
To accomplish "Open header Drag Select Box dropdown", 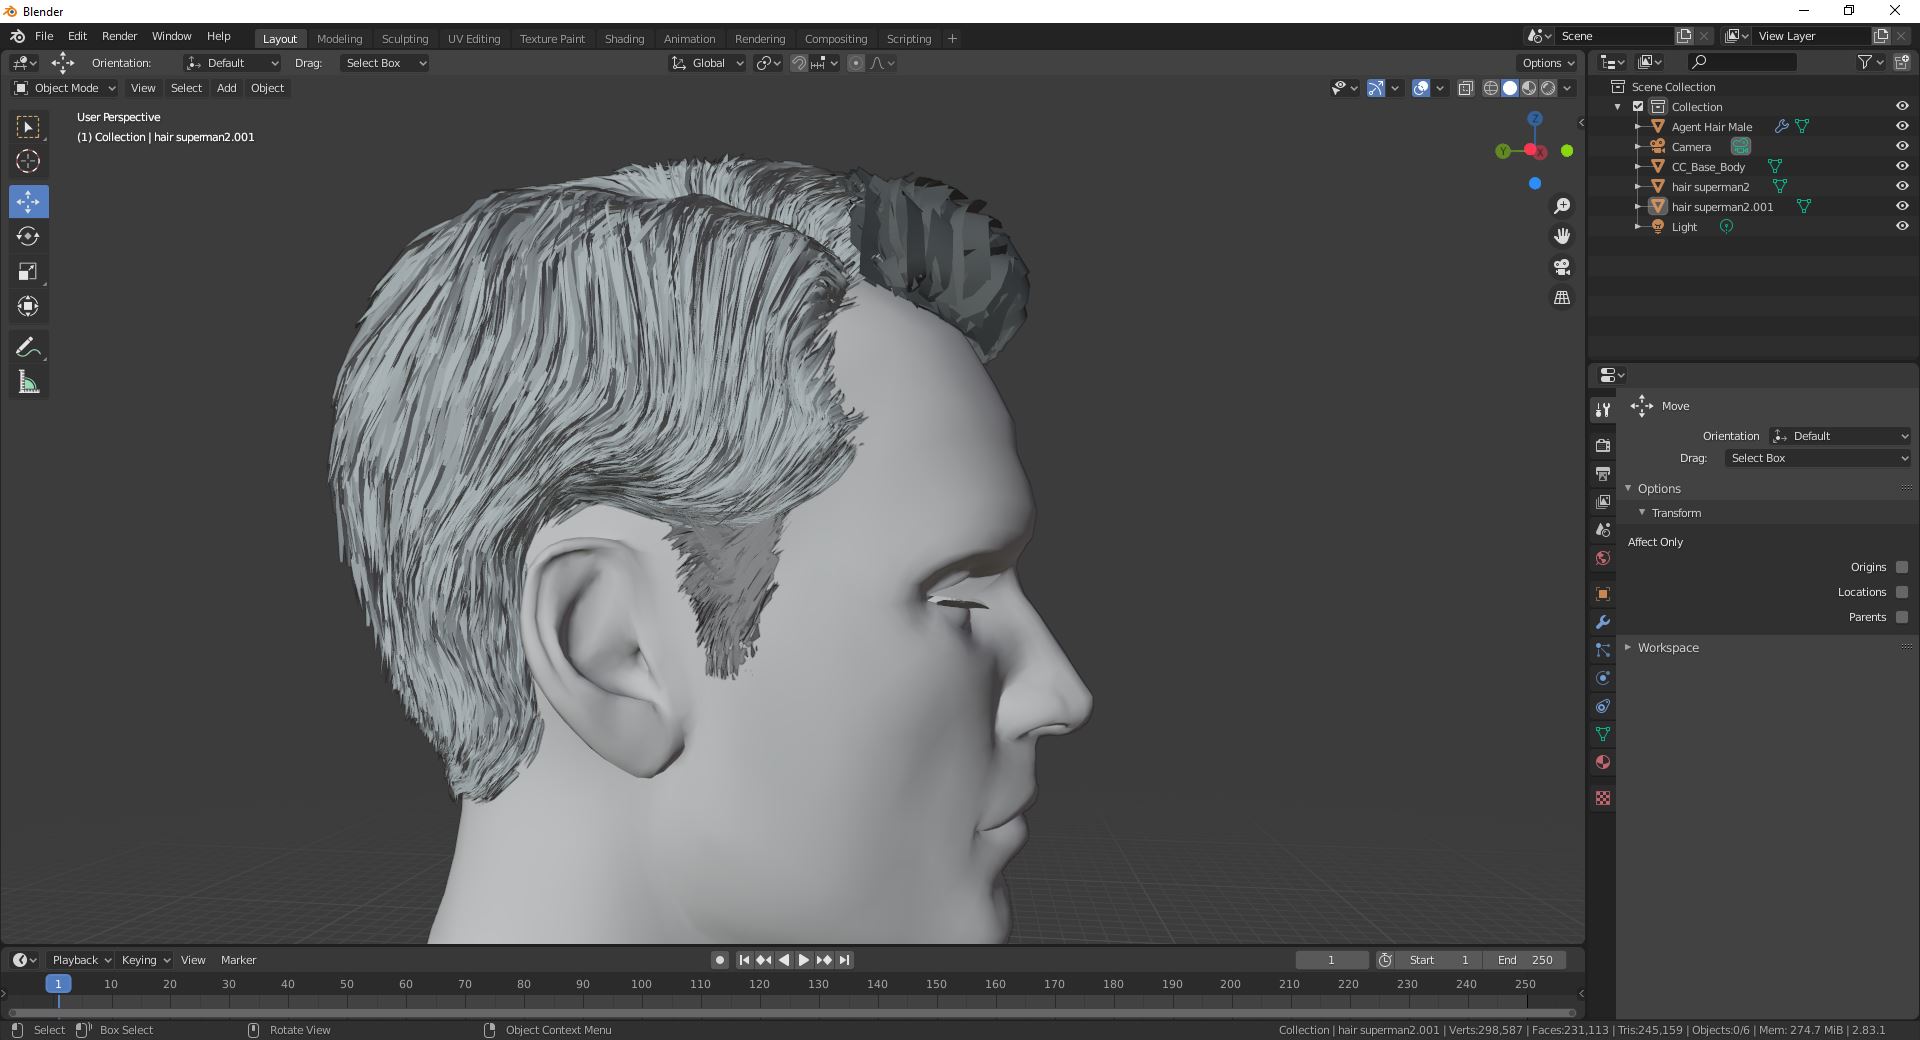I will [x=385, y=63].
